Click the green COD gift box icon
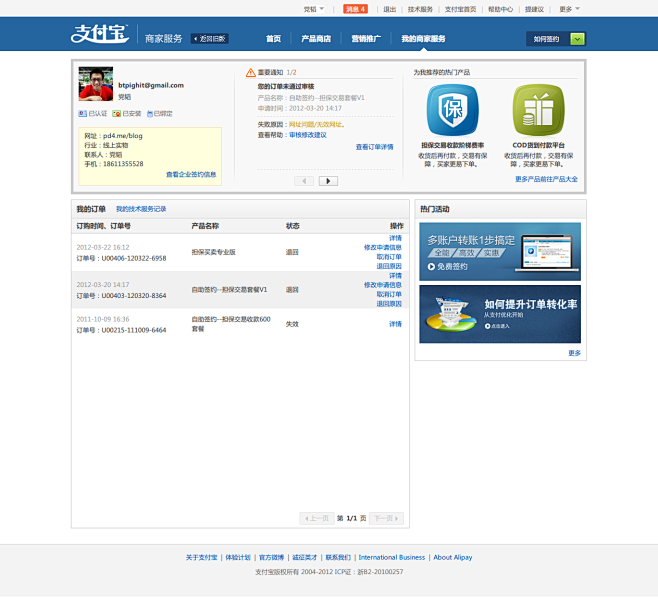 click(x=538, y=110)
